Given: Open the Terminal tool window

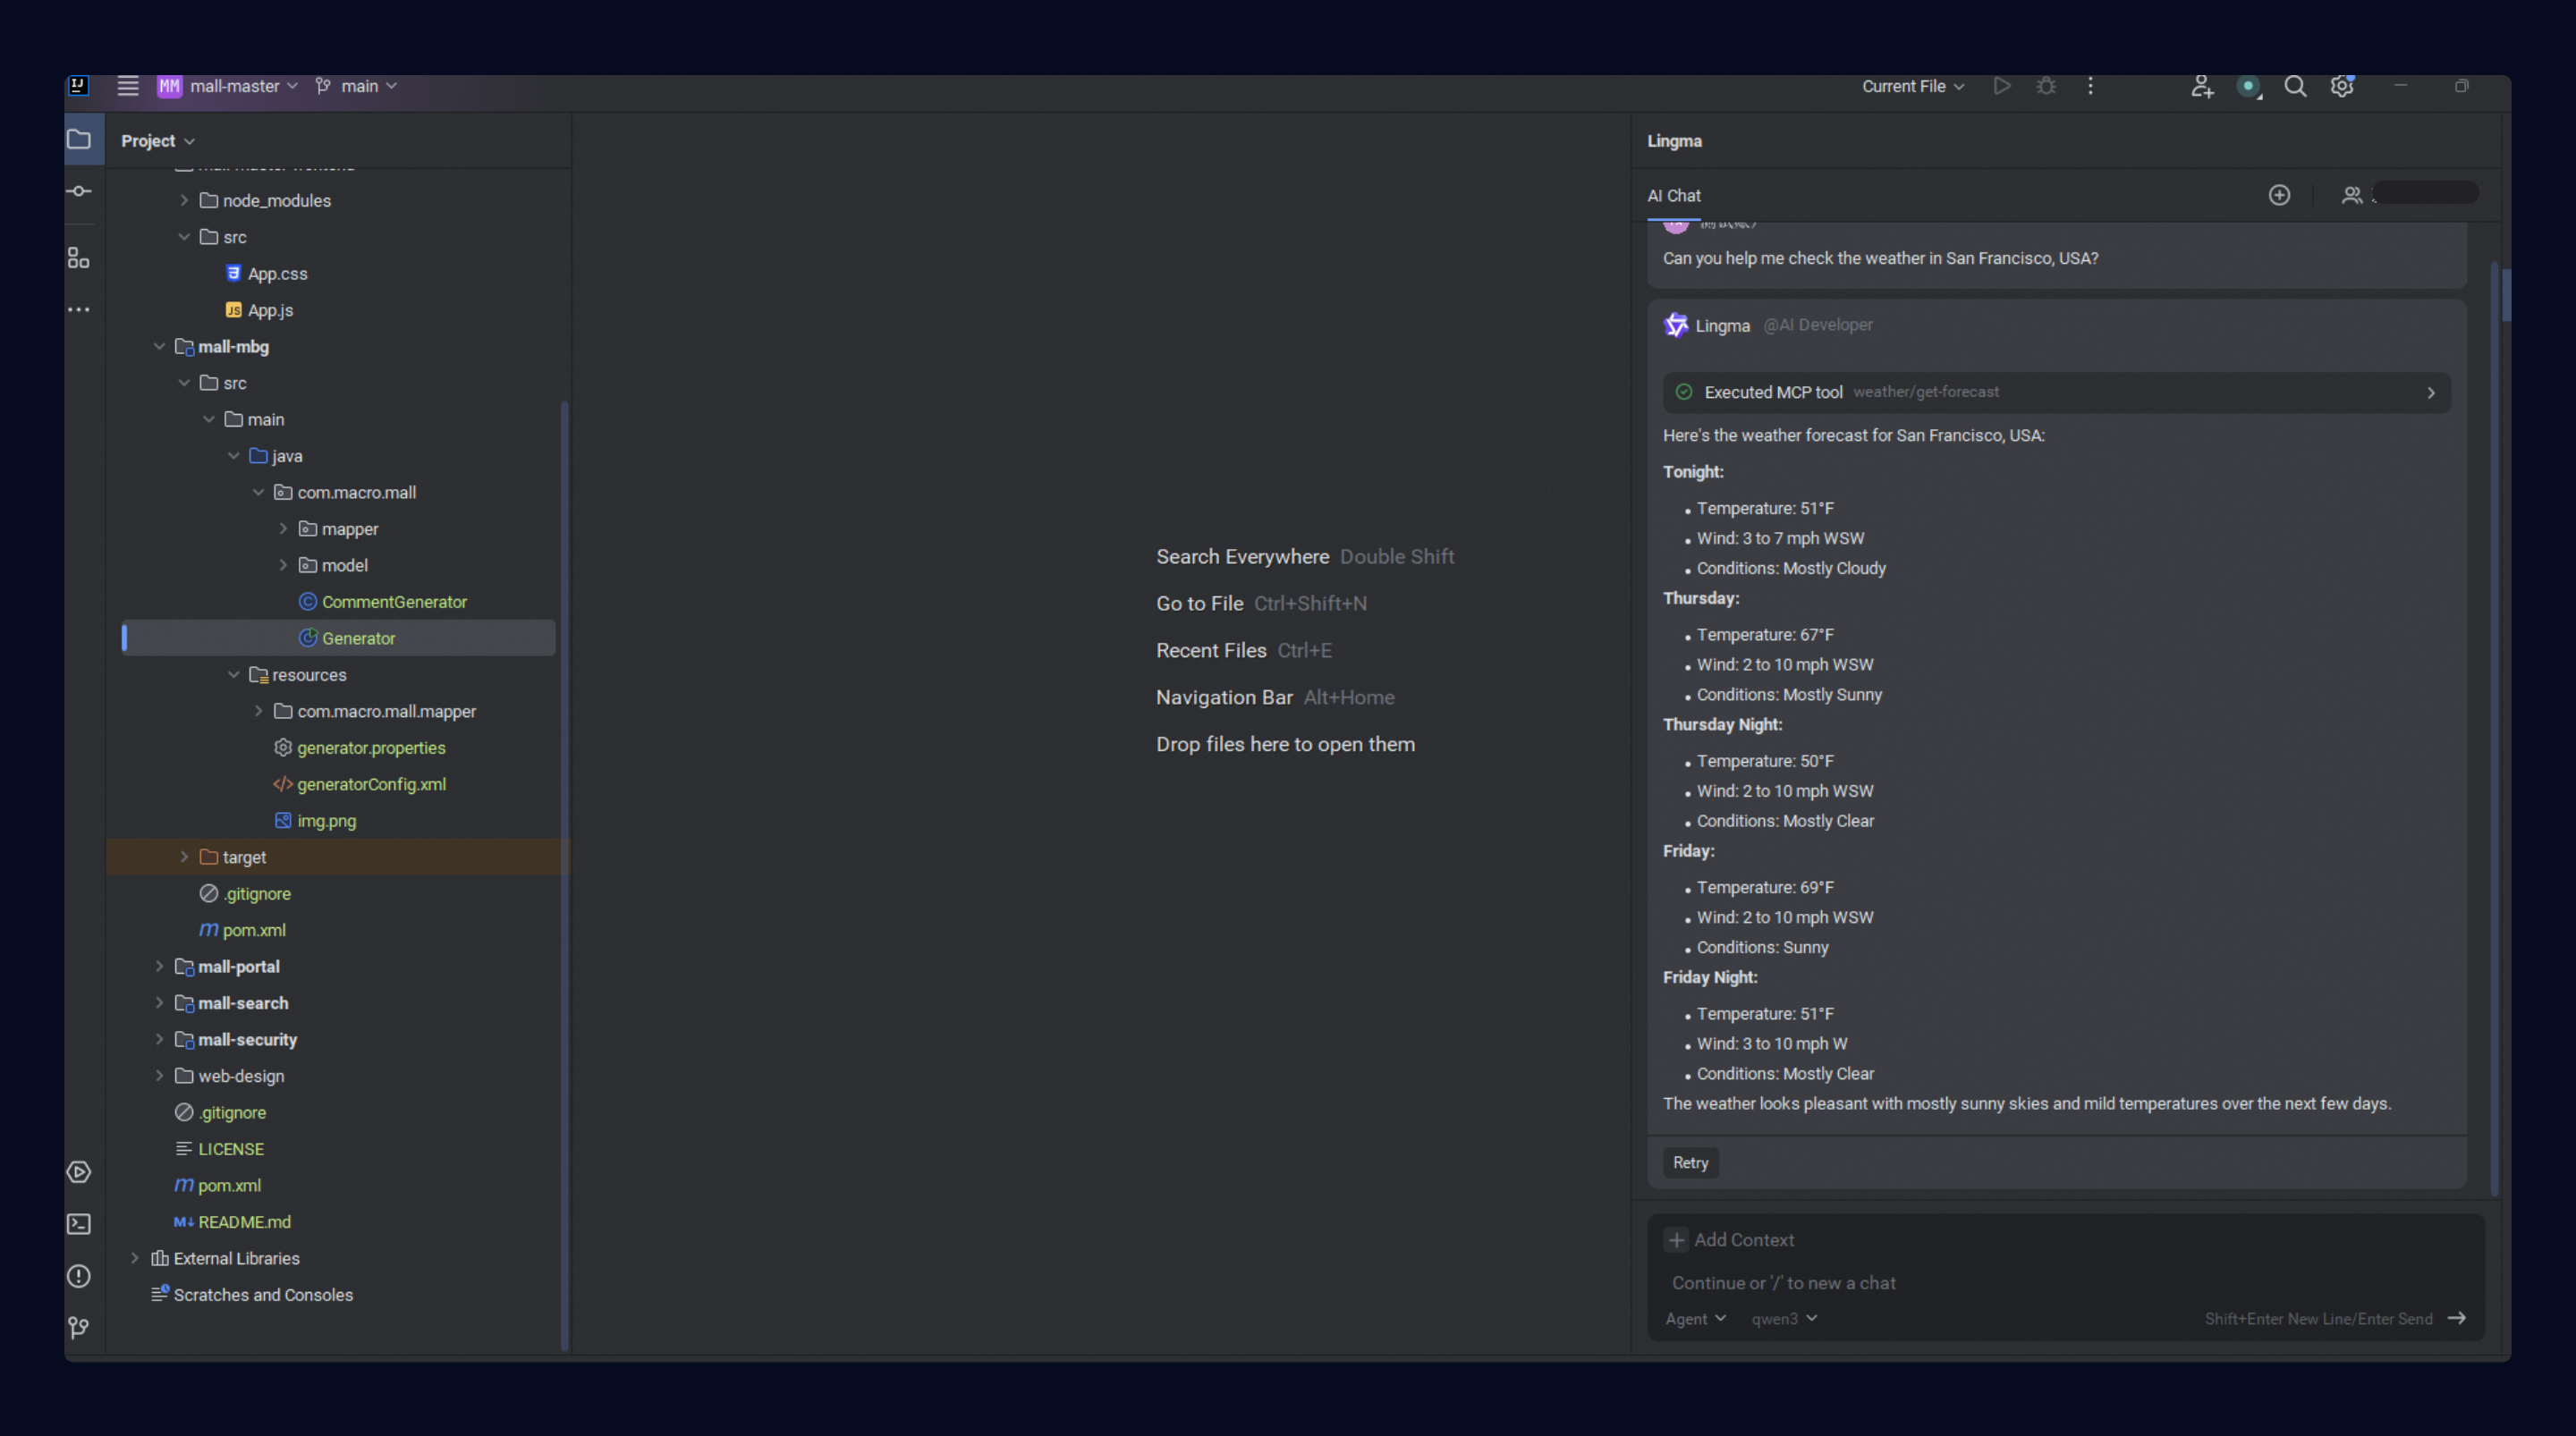Looking at the screenshot, I should point(79,1224).
